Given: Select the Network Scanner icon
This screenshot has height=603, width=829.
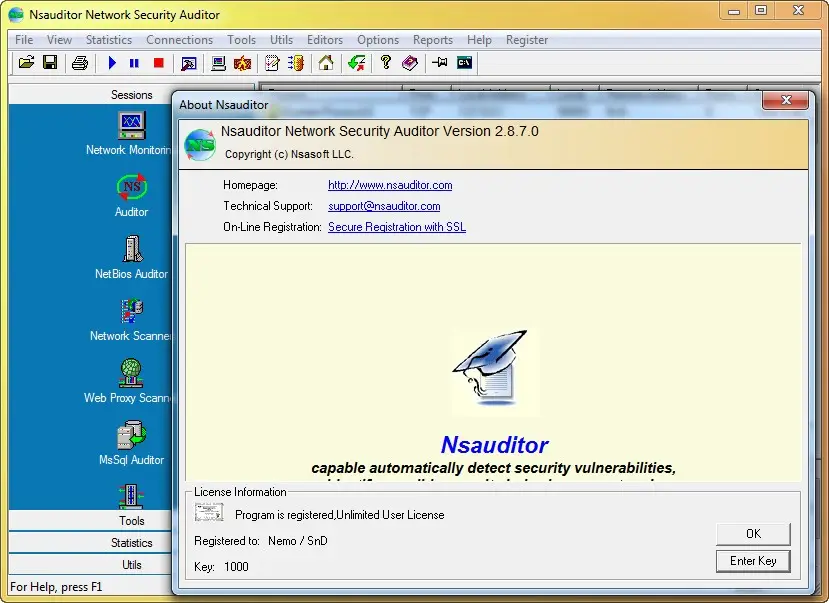Looking at the screenshot, I should tap(132, 311).
